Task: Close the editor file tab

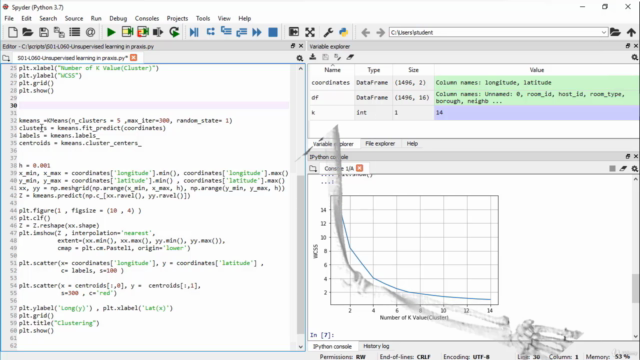Action: tap(133, 58)
